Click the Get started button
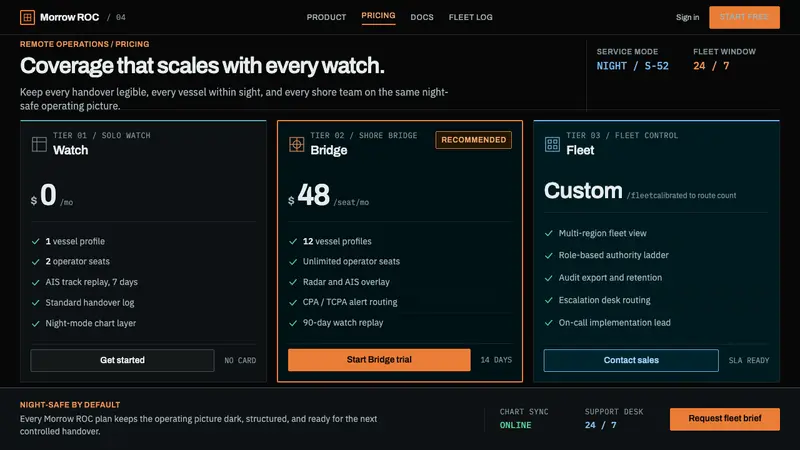The width and height of the screenshot is (800, 450). 122,360
